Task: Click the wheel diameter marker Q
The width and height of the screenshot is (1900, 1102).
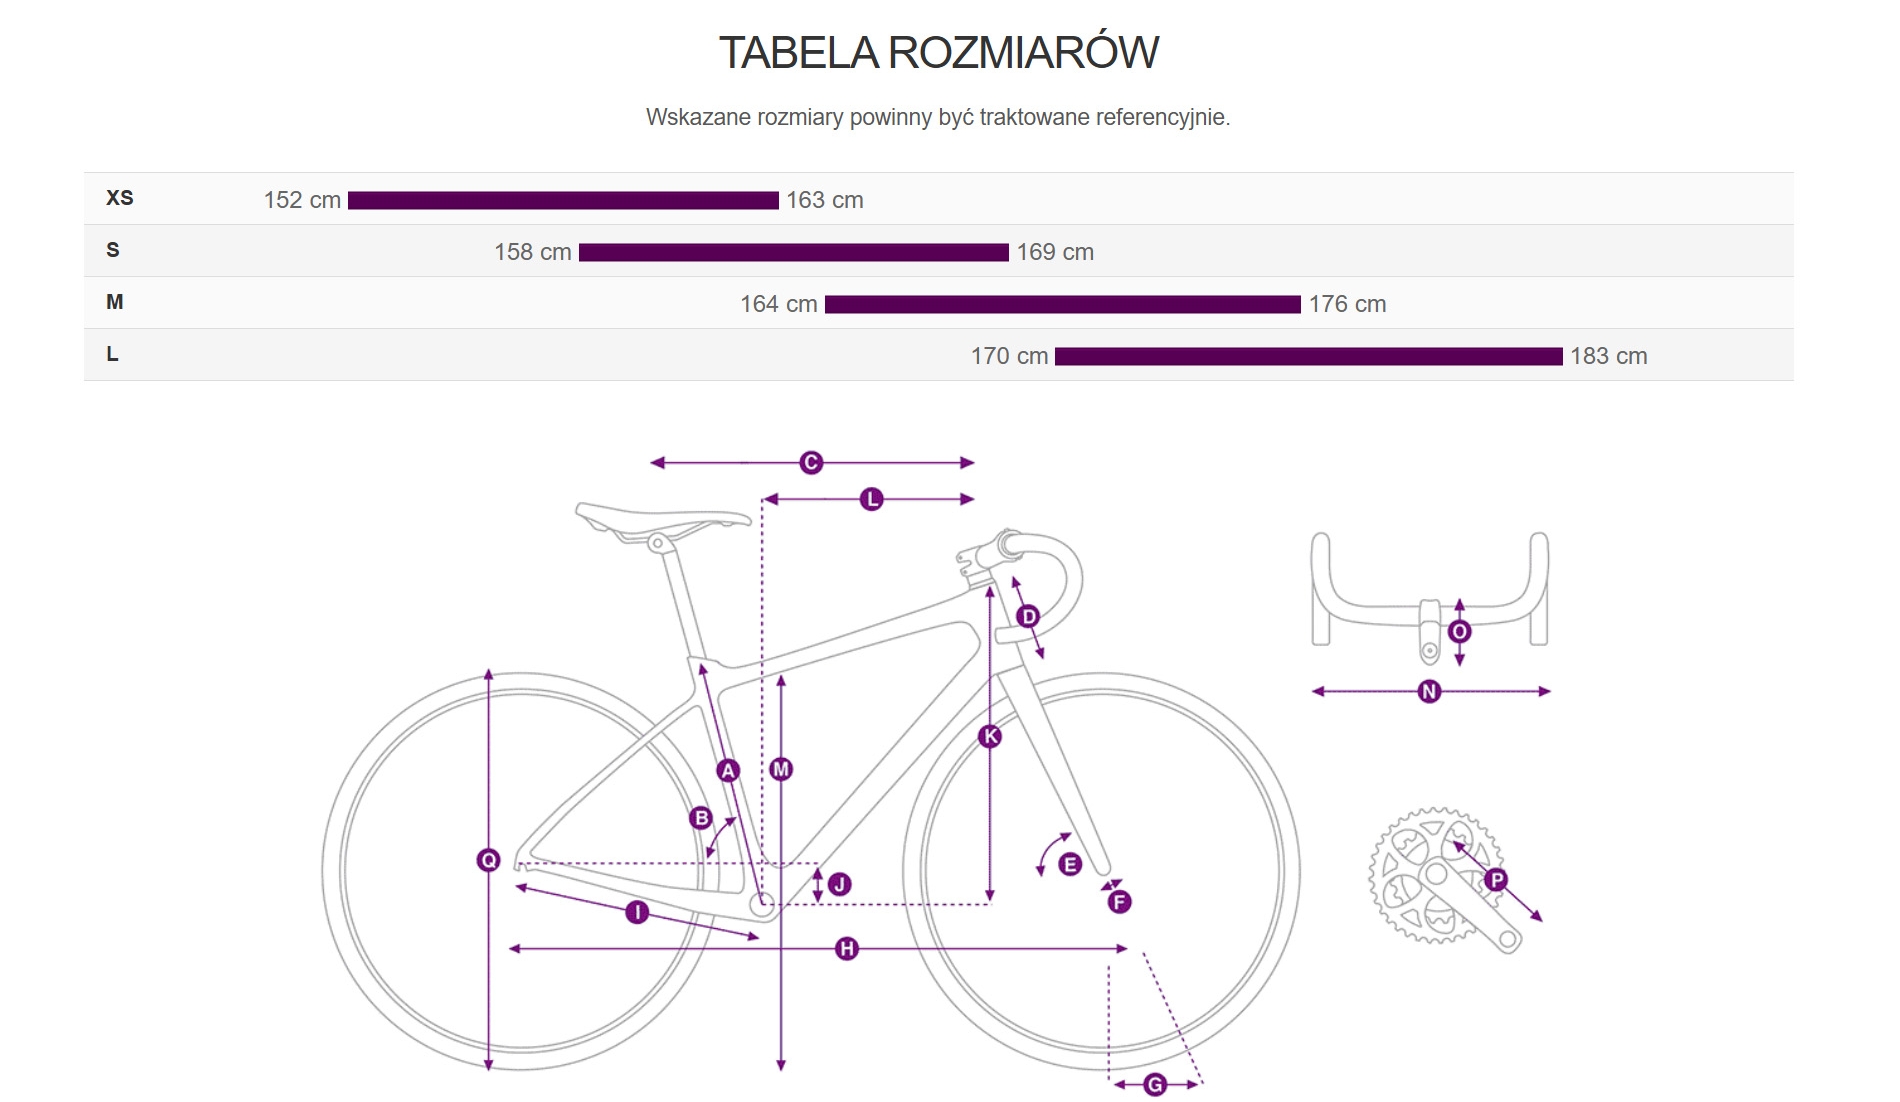Action: coord(488,860)
